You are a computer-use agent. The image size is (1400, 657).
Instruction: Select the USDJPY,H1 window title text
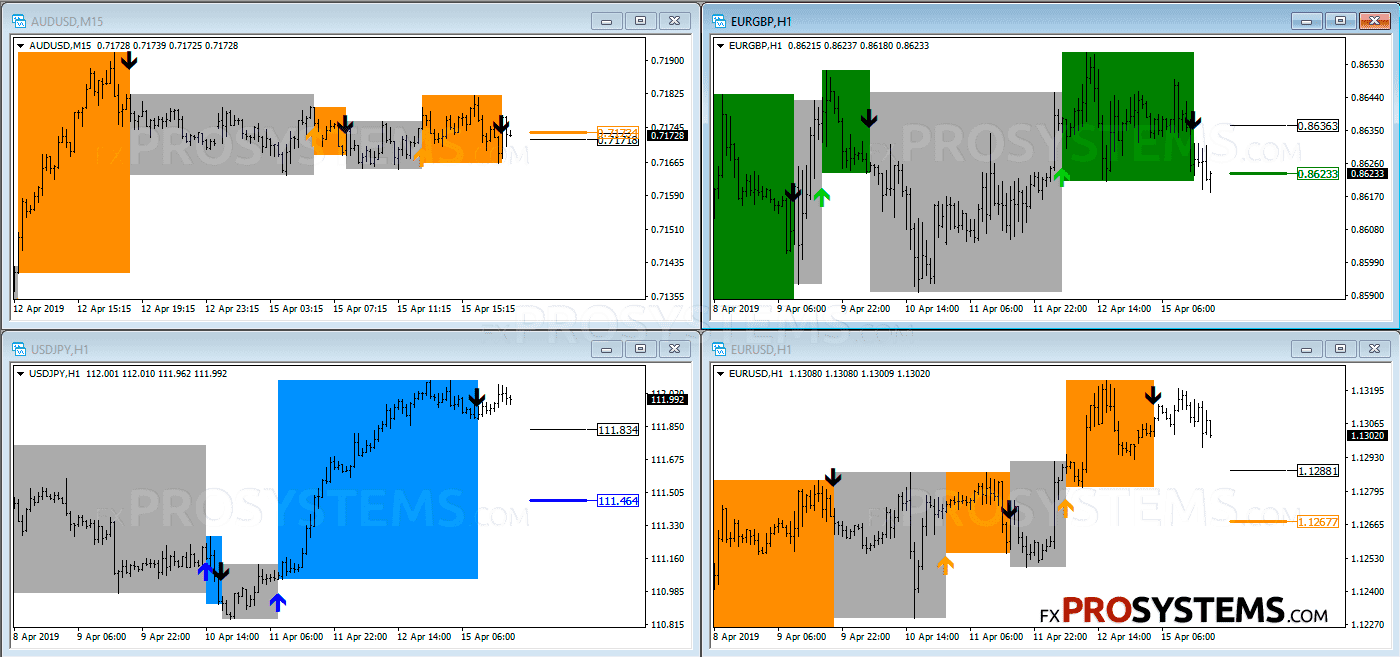[61, 349]
